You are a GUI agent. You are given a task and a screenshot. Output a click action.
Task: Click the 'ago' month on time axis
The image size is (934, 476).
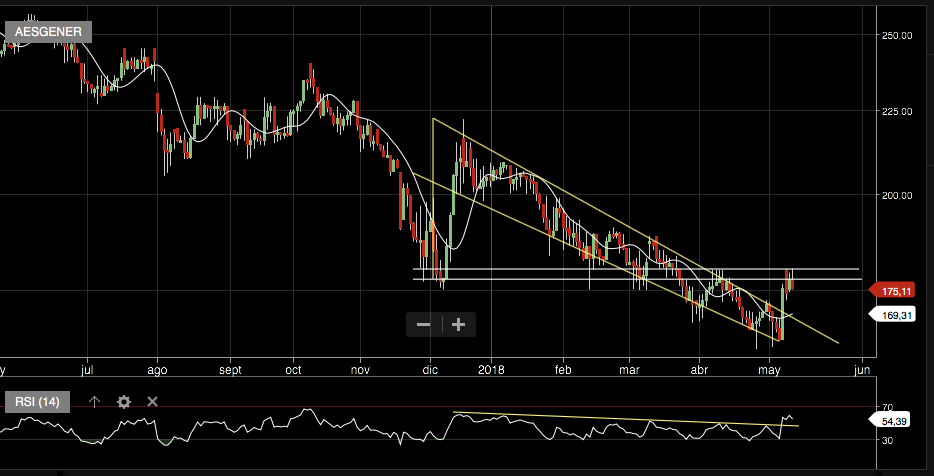click(157, 369)
